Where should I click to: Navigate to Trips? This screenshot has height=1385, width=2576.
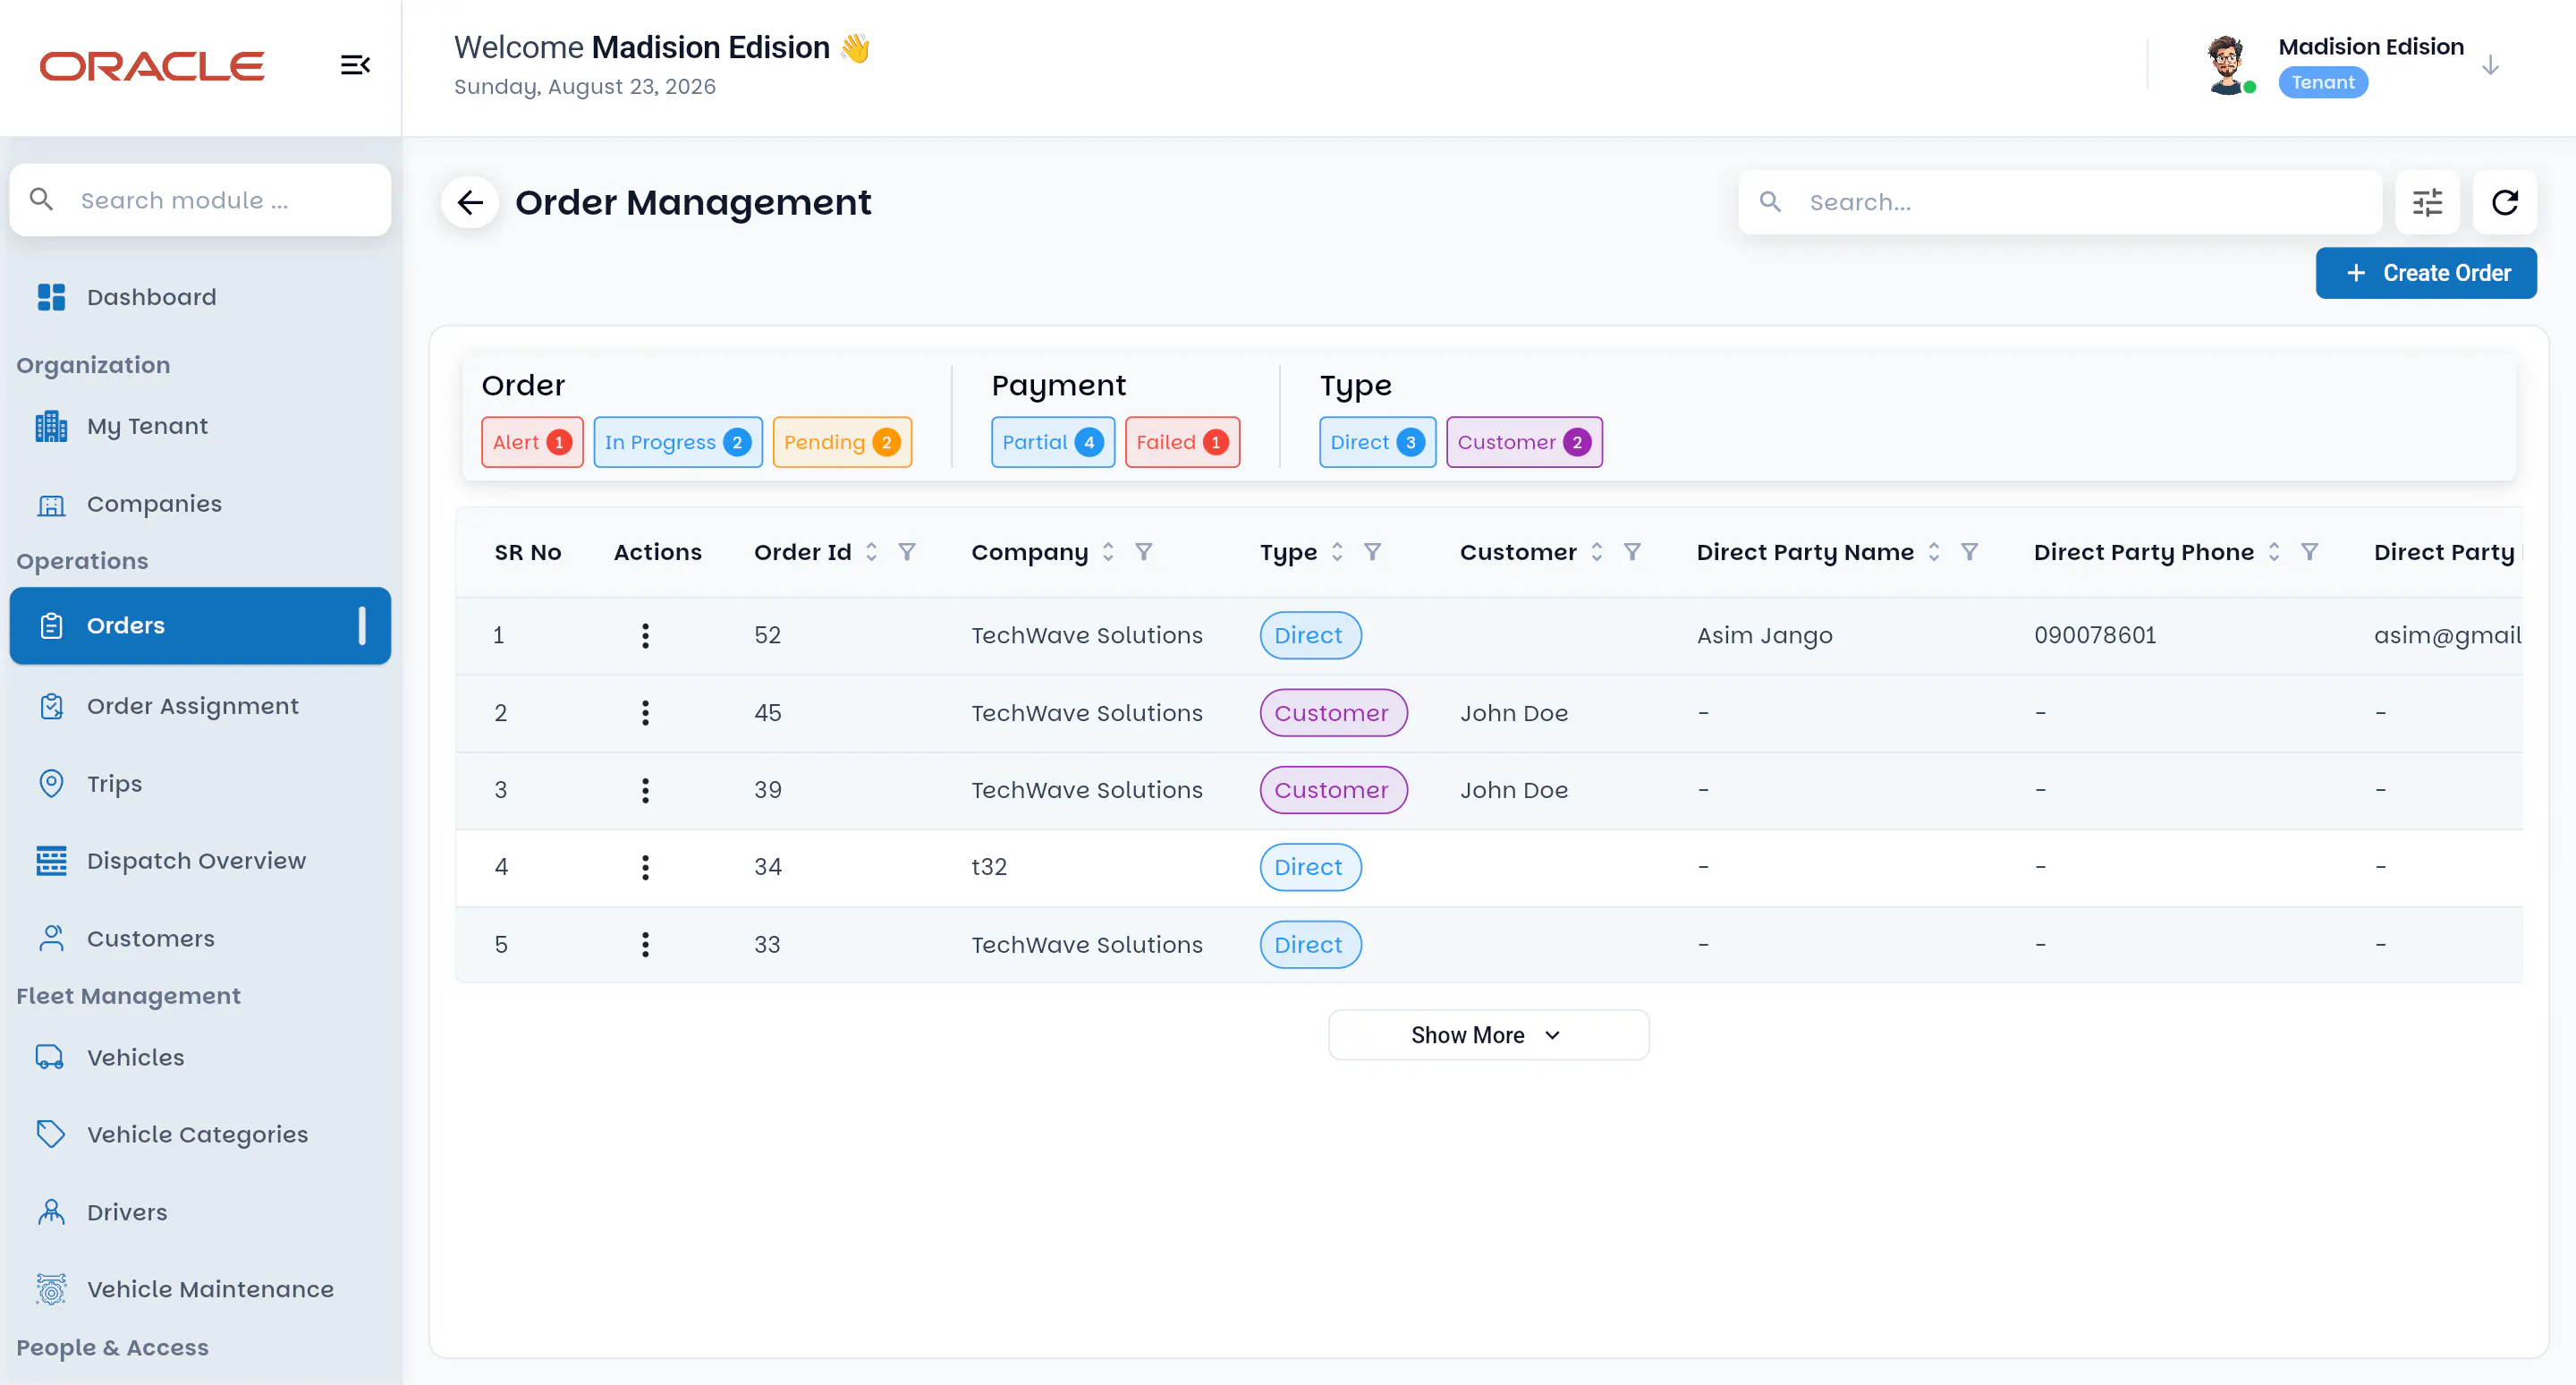pyautogui.click(x=200, y=784)
